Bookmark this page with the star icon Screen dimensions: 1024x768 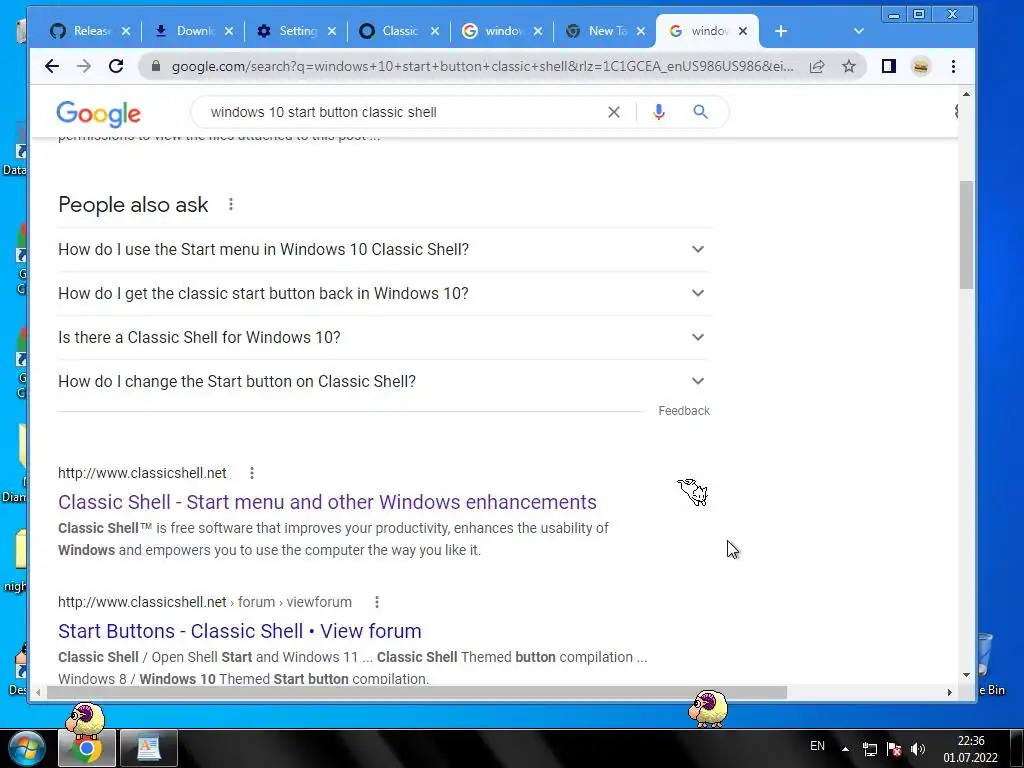848,66
